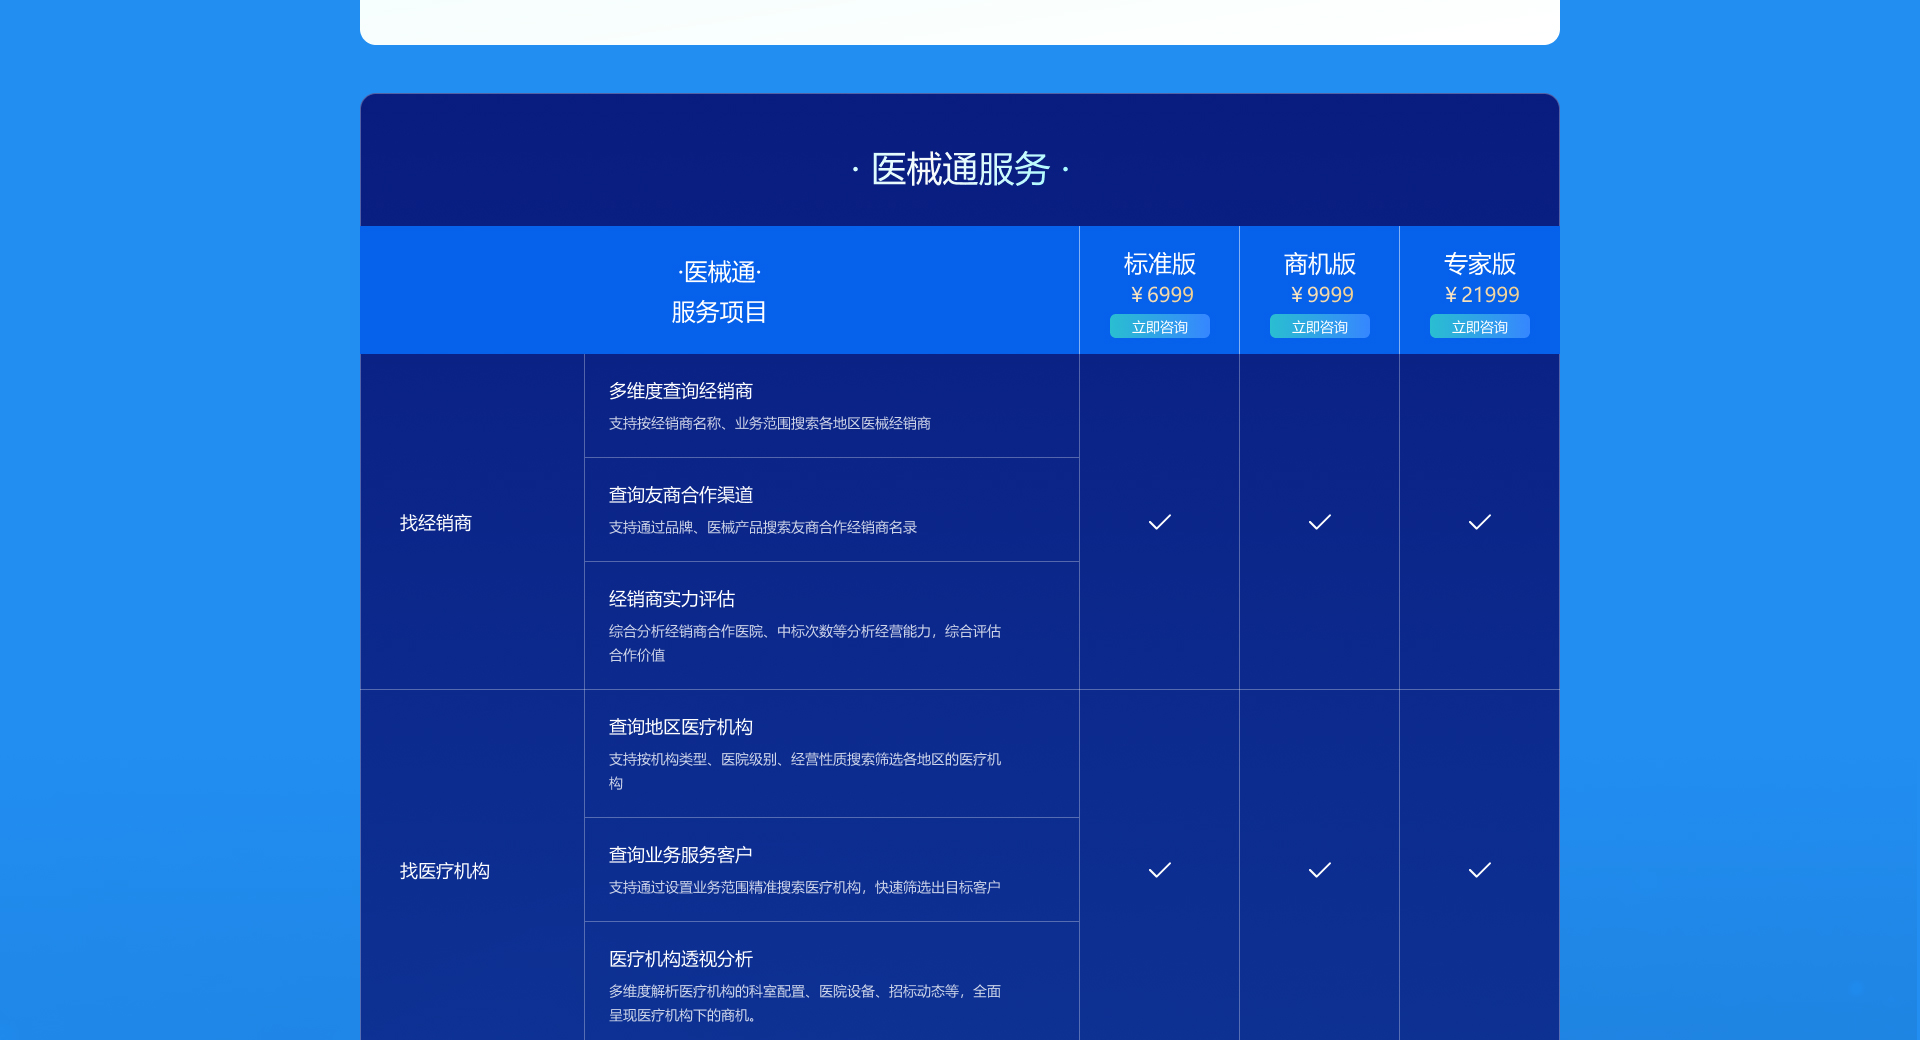The width and height of the screenshot is (1920, 1040).
Task: Click 专家版 checkmark in 找经销商 row
Action: tap(1479, 522)
